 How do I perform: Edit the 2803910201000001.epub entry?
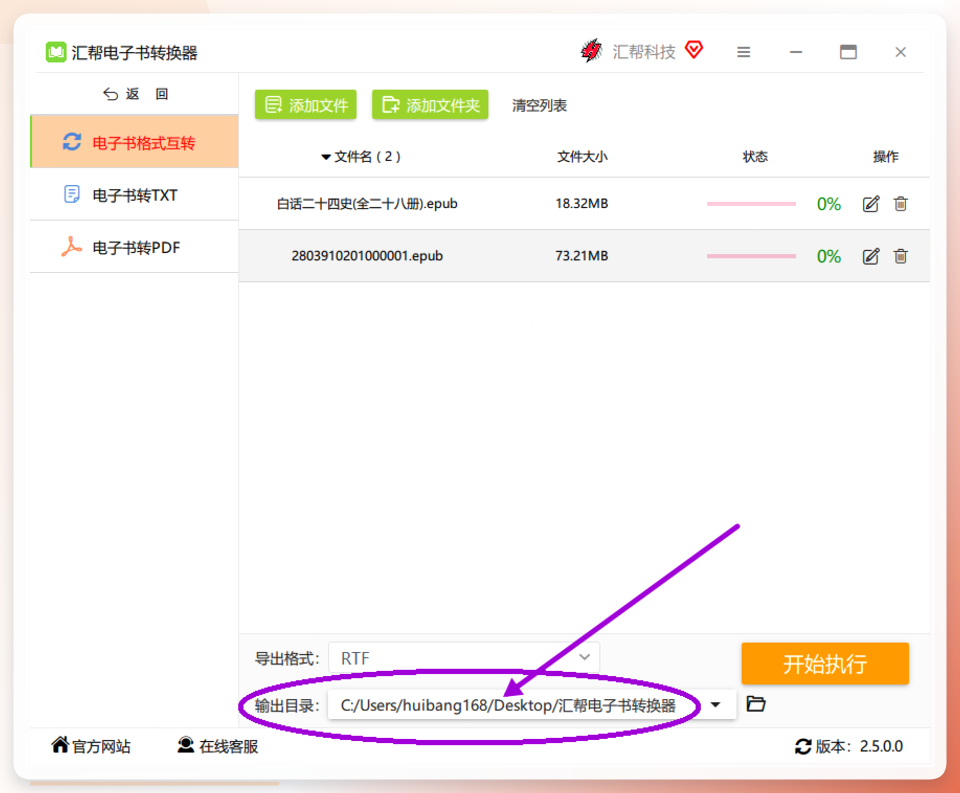pyautogui.click(x=871, y=256)
